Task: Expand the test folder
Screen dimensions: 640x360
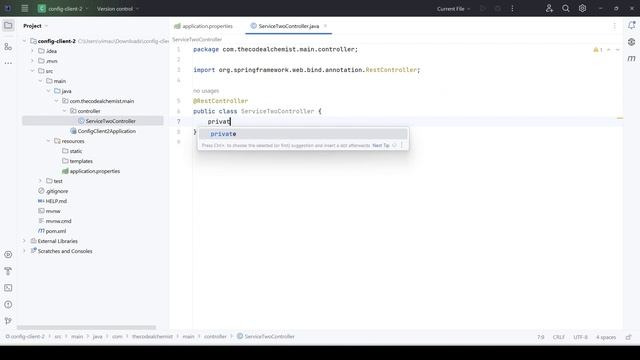Action: point(40,181)
